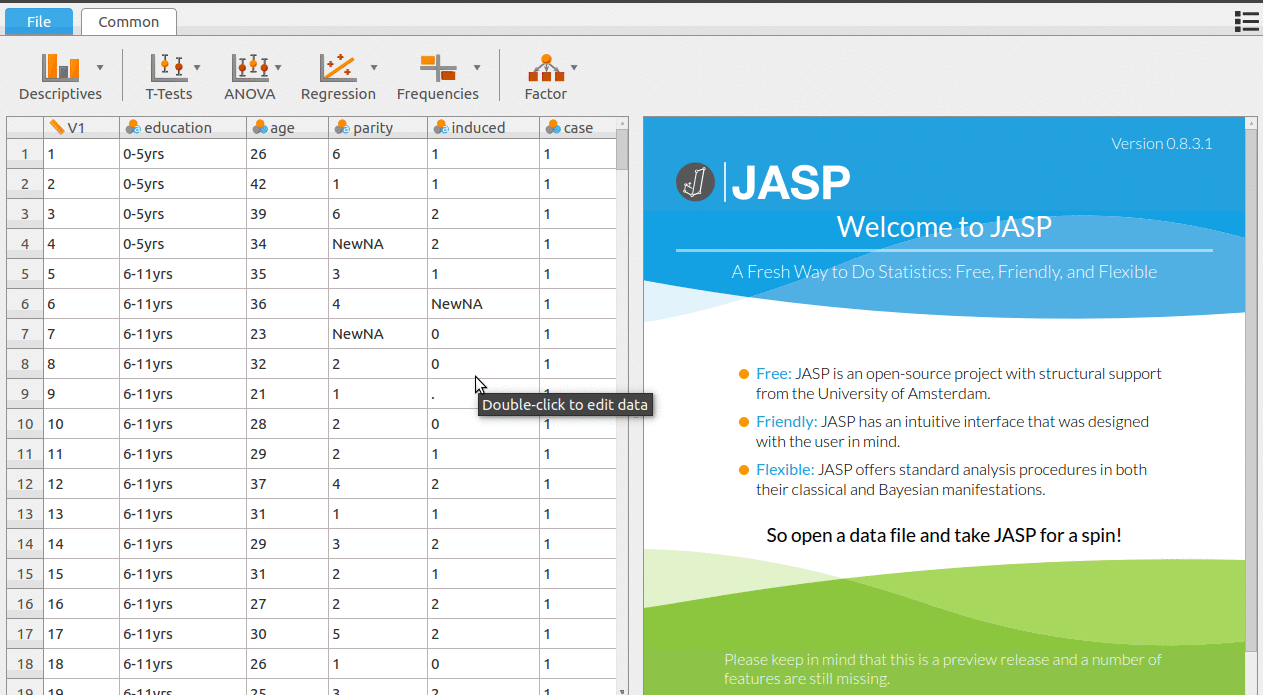Expand the Factor dropdown arrow

coord(574,68)
